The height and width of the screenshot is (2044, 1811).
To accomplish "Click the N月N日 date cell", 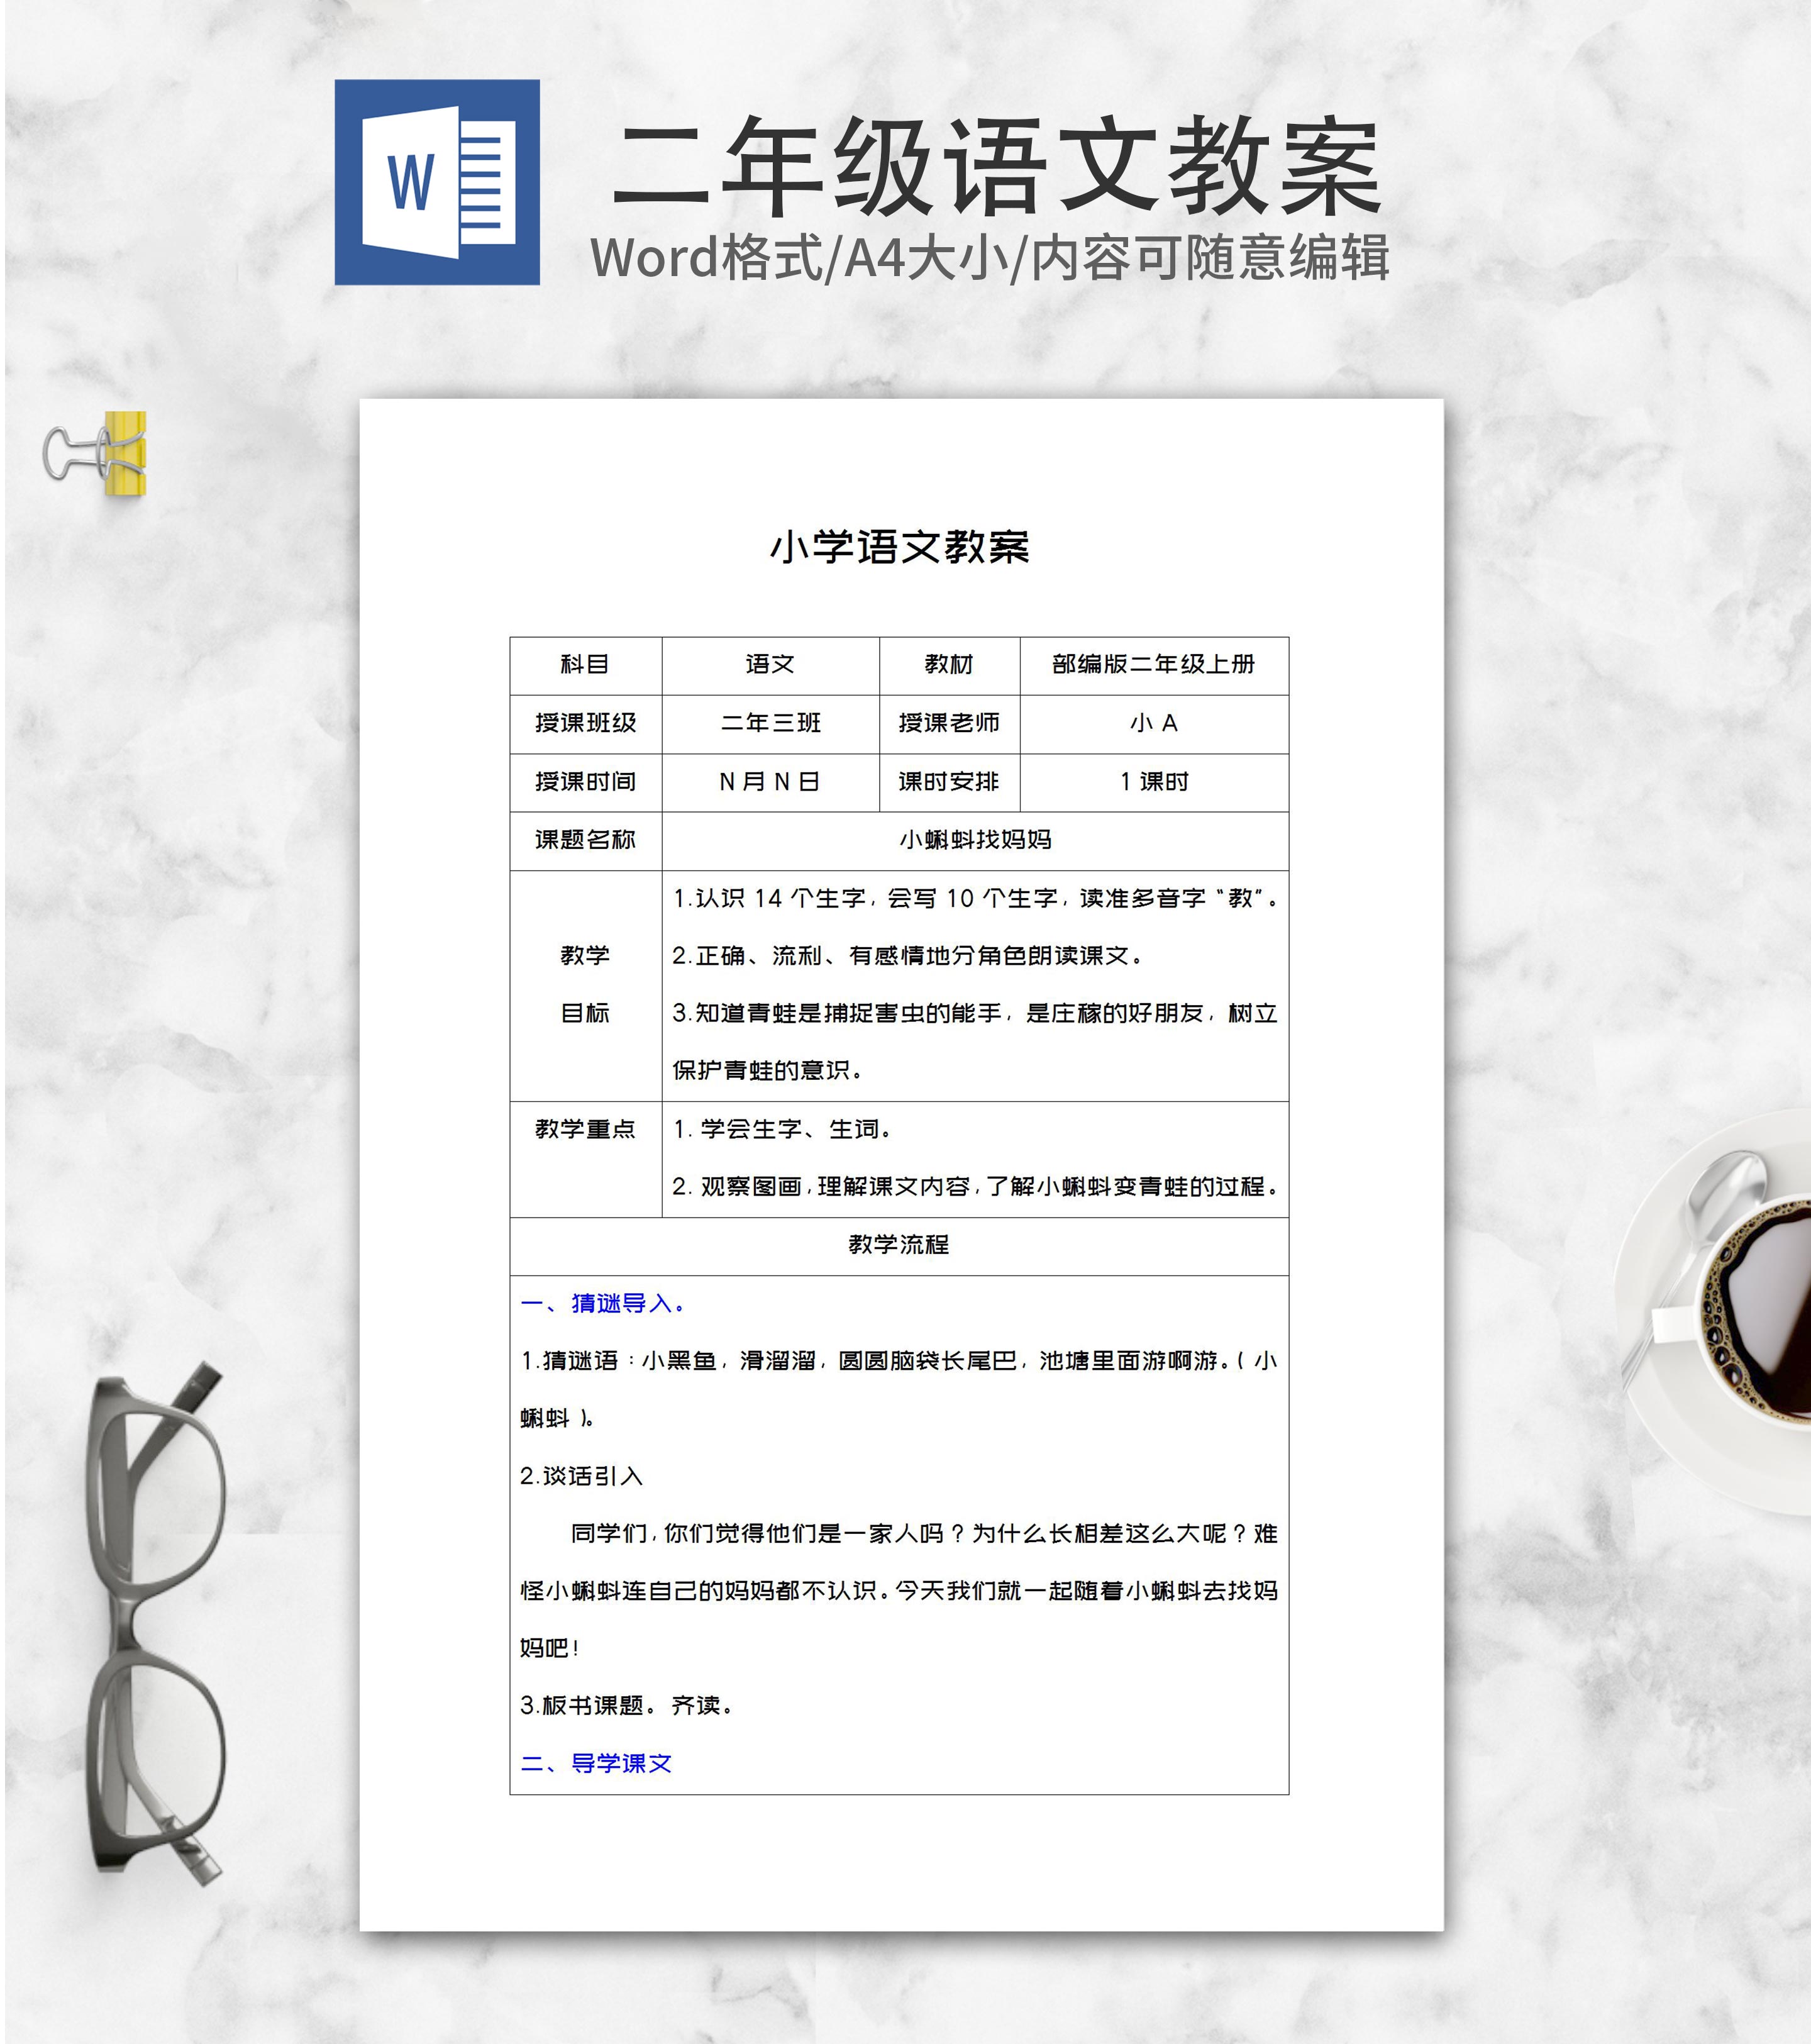I will pos(770,782).
